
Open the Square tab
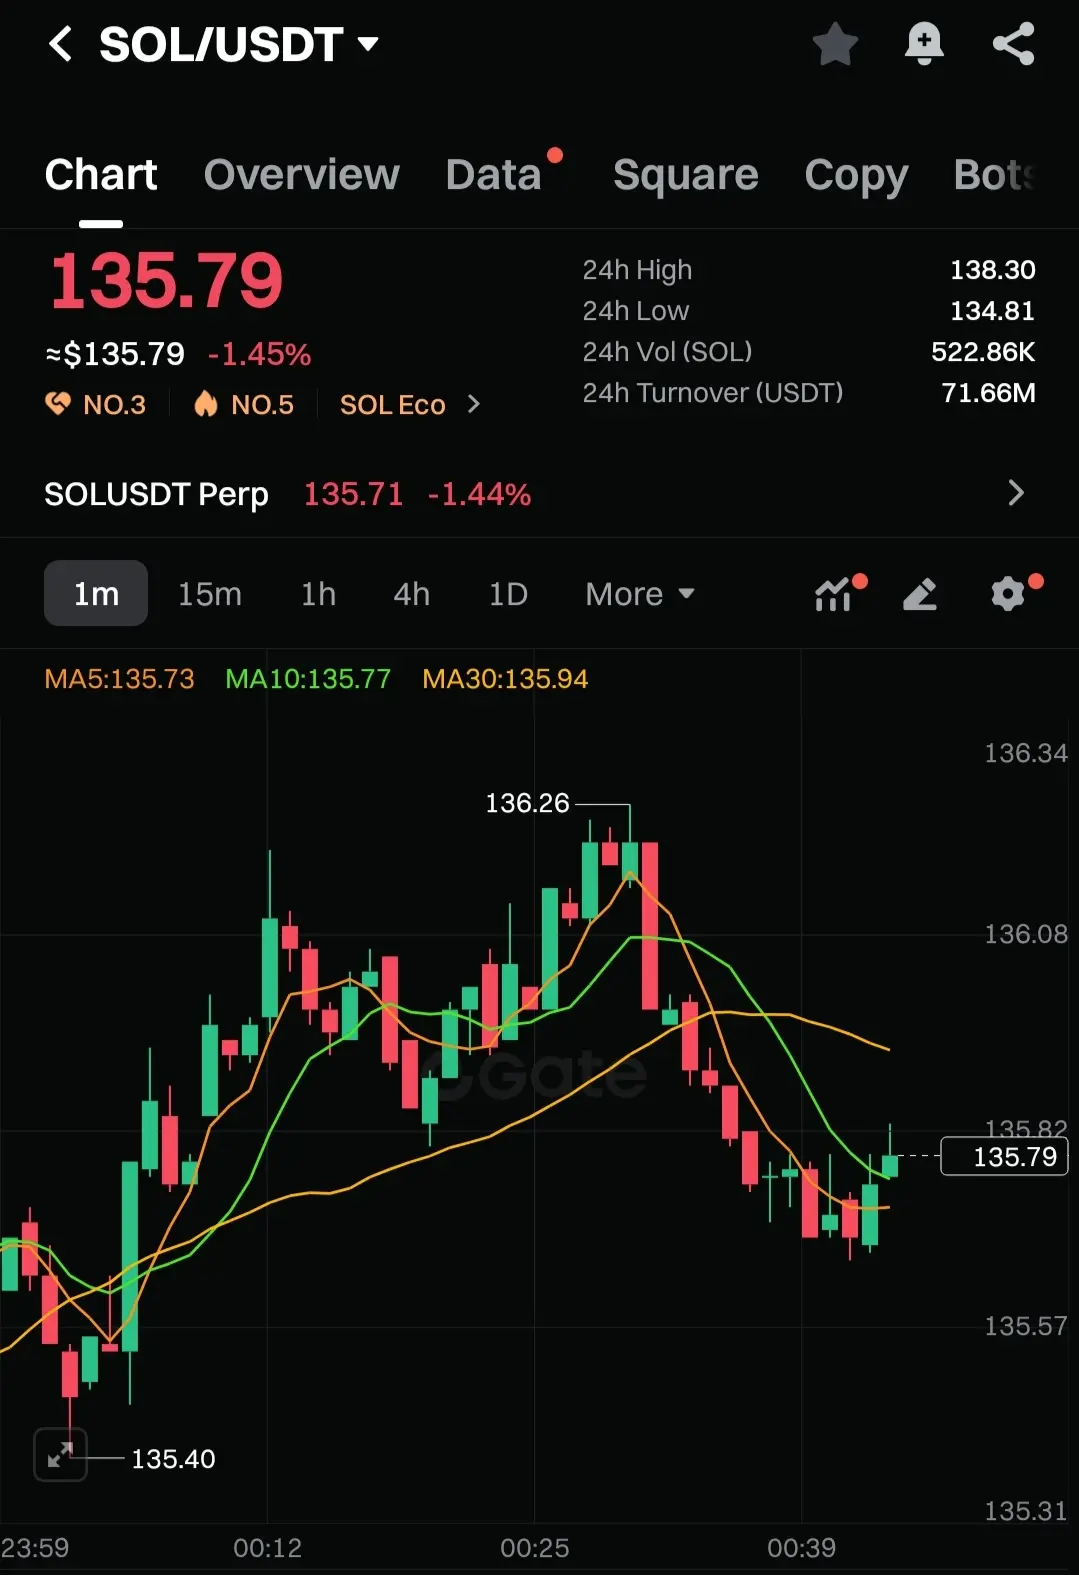686,174
